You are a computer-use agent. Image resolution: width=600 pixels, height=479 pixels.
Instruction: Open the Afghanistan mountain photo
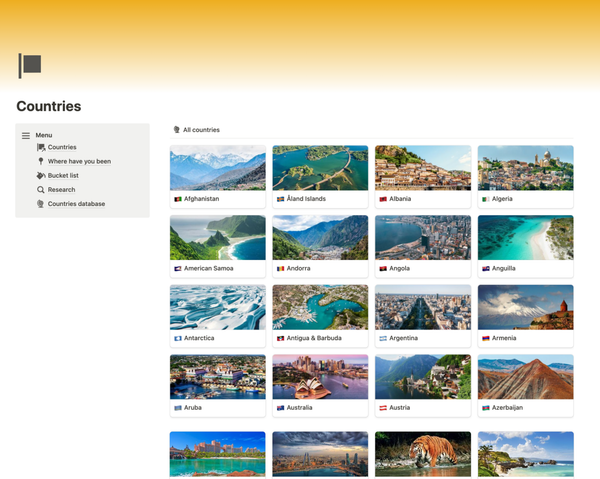218,168
